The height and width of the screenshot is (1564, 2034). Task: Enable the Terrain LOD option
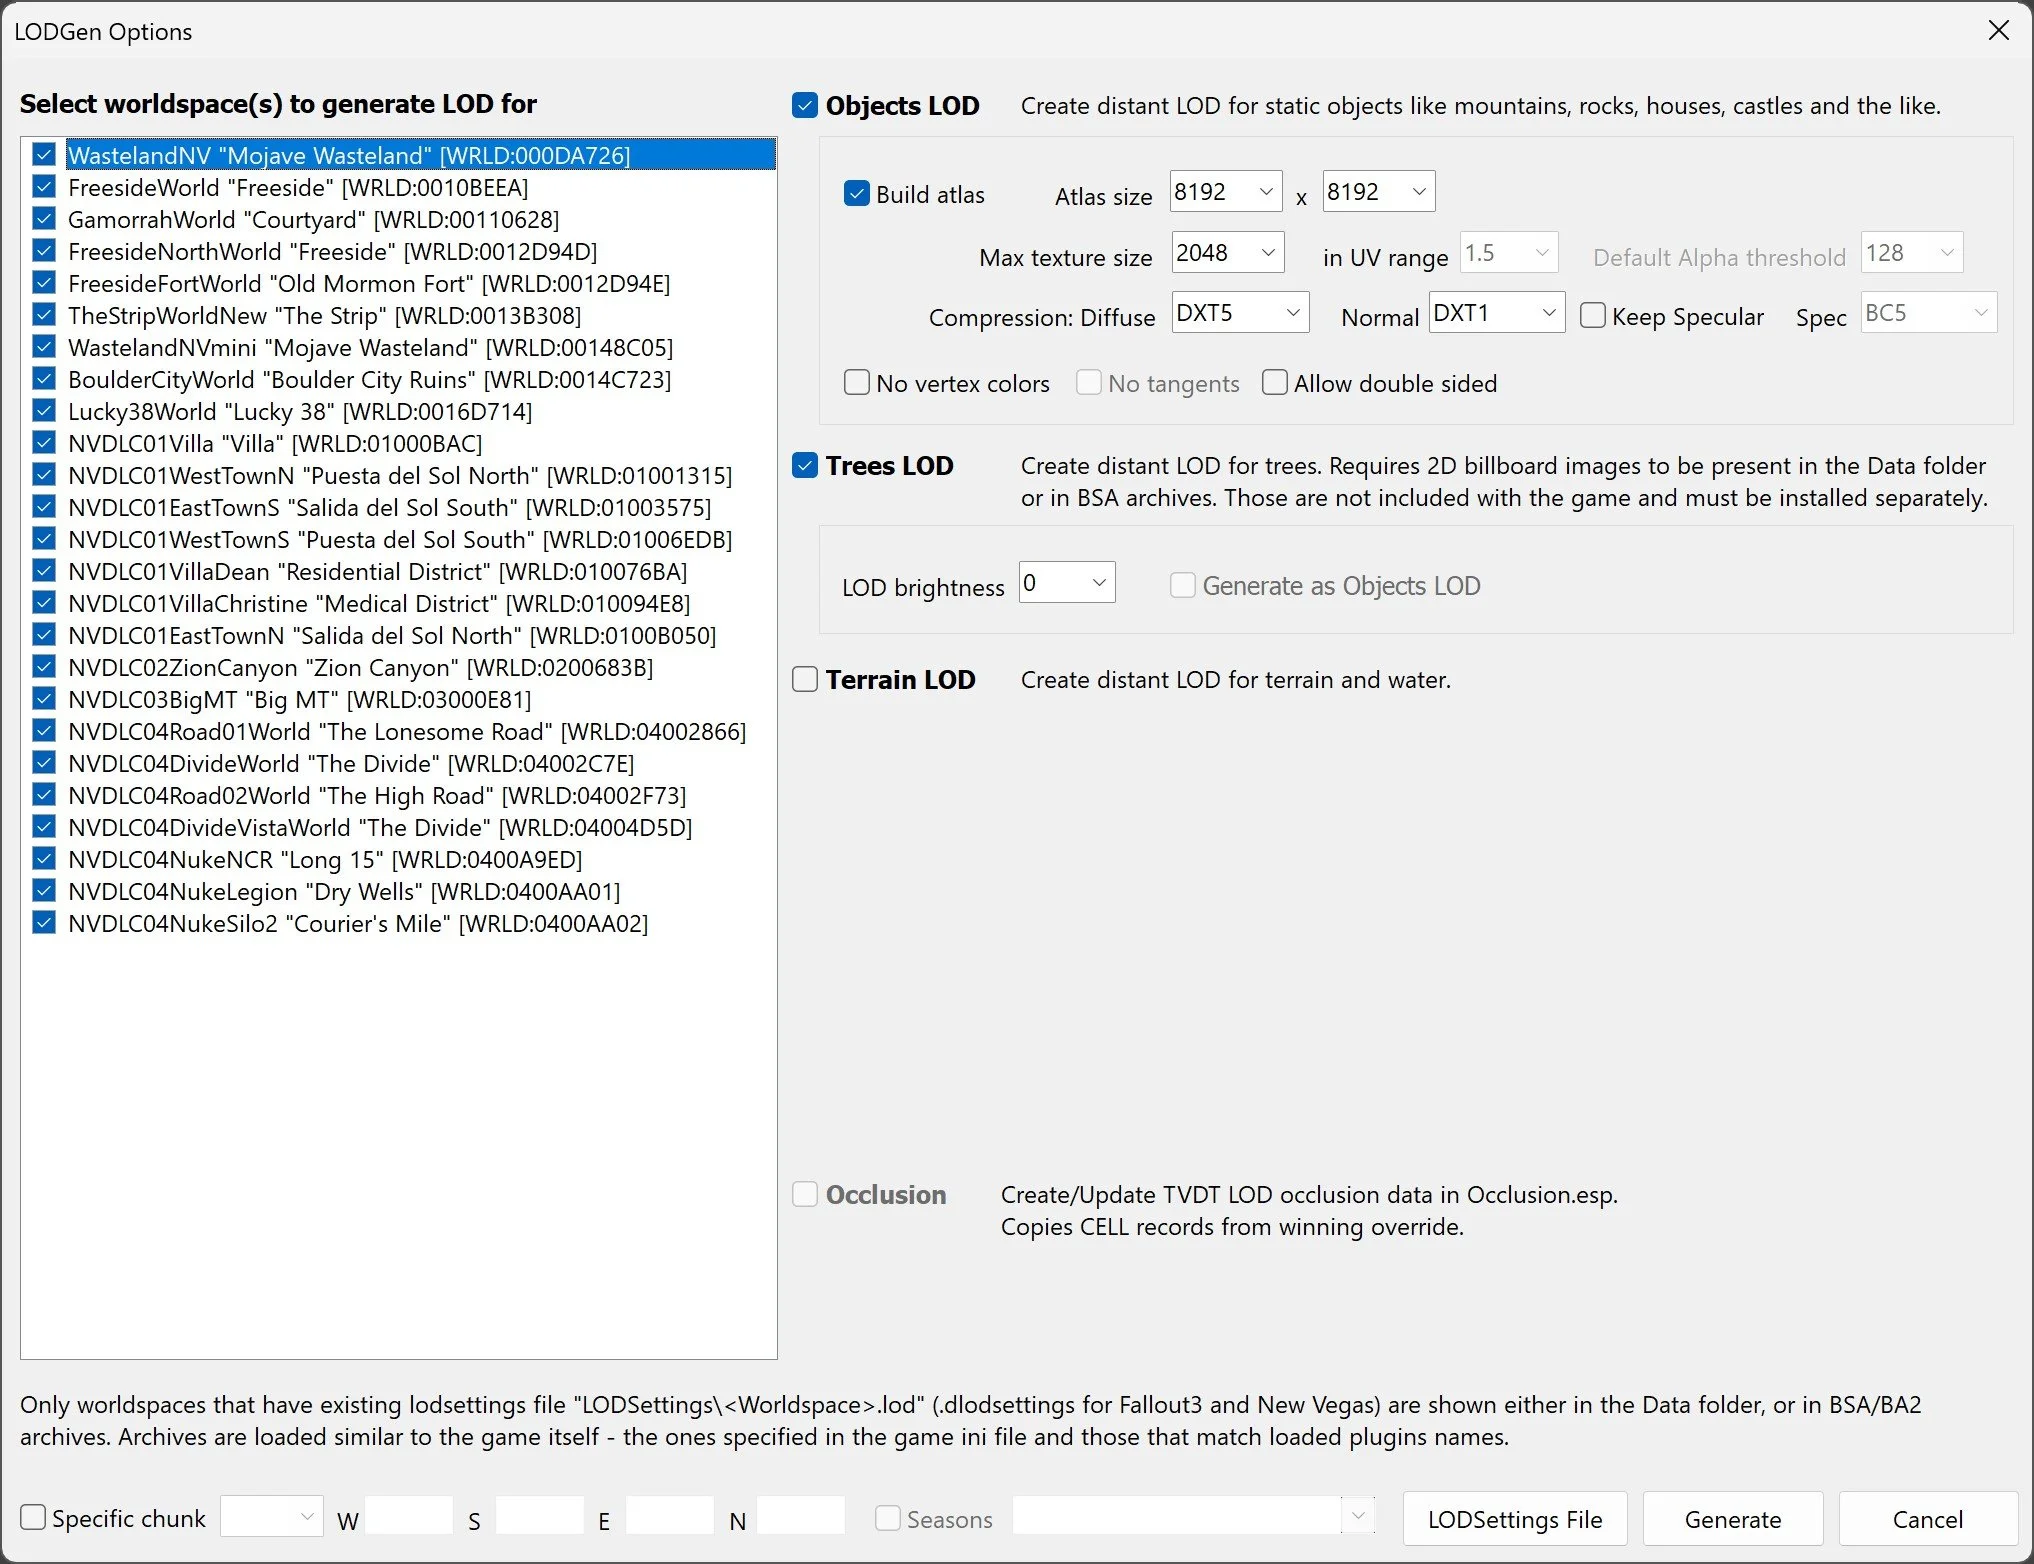(x=805, y=680)
